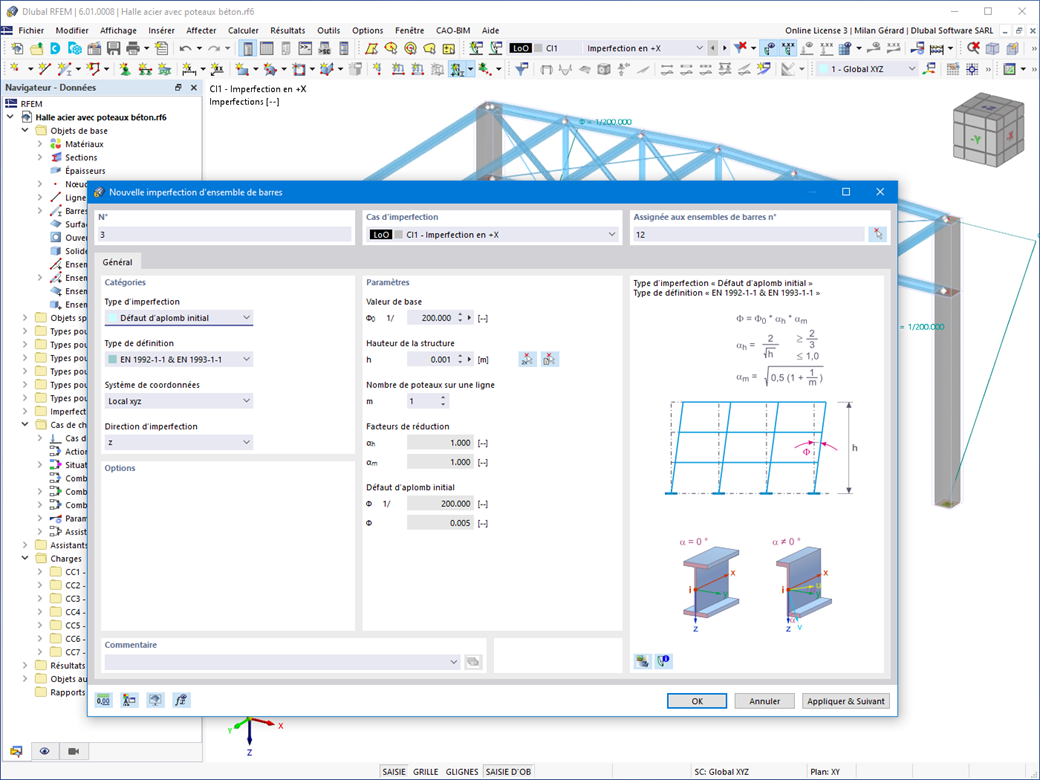Viewport: 1040px width, 780px height.
Task: Expand Matériaux in navigator tree
Action: tap(40, 144)
